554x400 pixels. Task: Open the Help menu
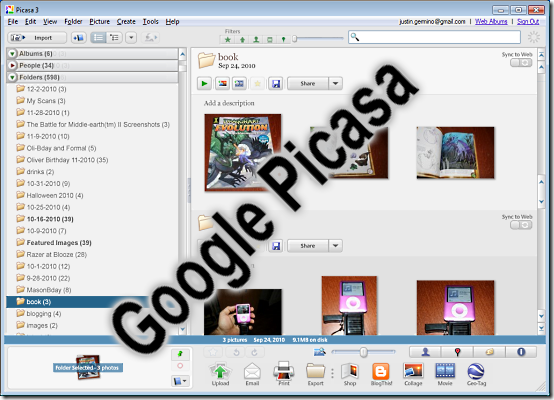pyautogui.click(x=172, y=22)
